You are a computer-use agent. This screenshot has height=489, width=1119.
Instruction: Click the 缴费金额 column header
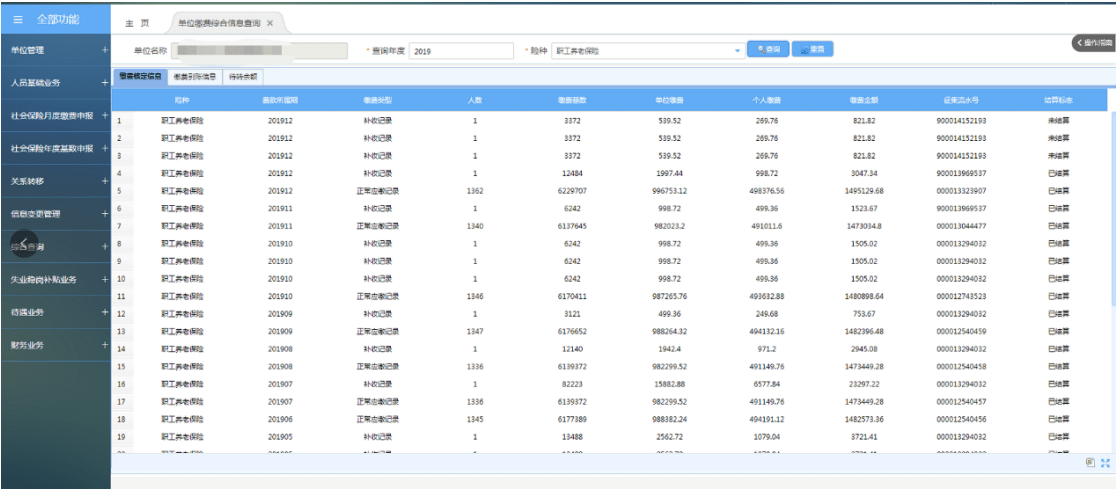click(x=864, y=101)
